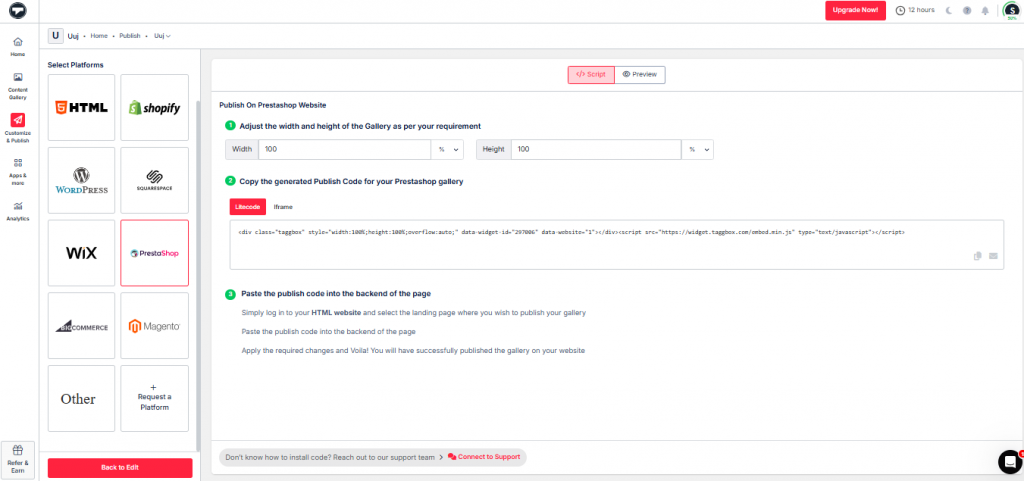Email the publish code via envelope icon
1024x481 pixels.
(x=993, y=256)
